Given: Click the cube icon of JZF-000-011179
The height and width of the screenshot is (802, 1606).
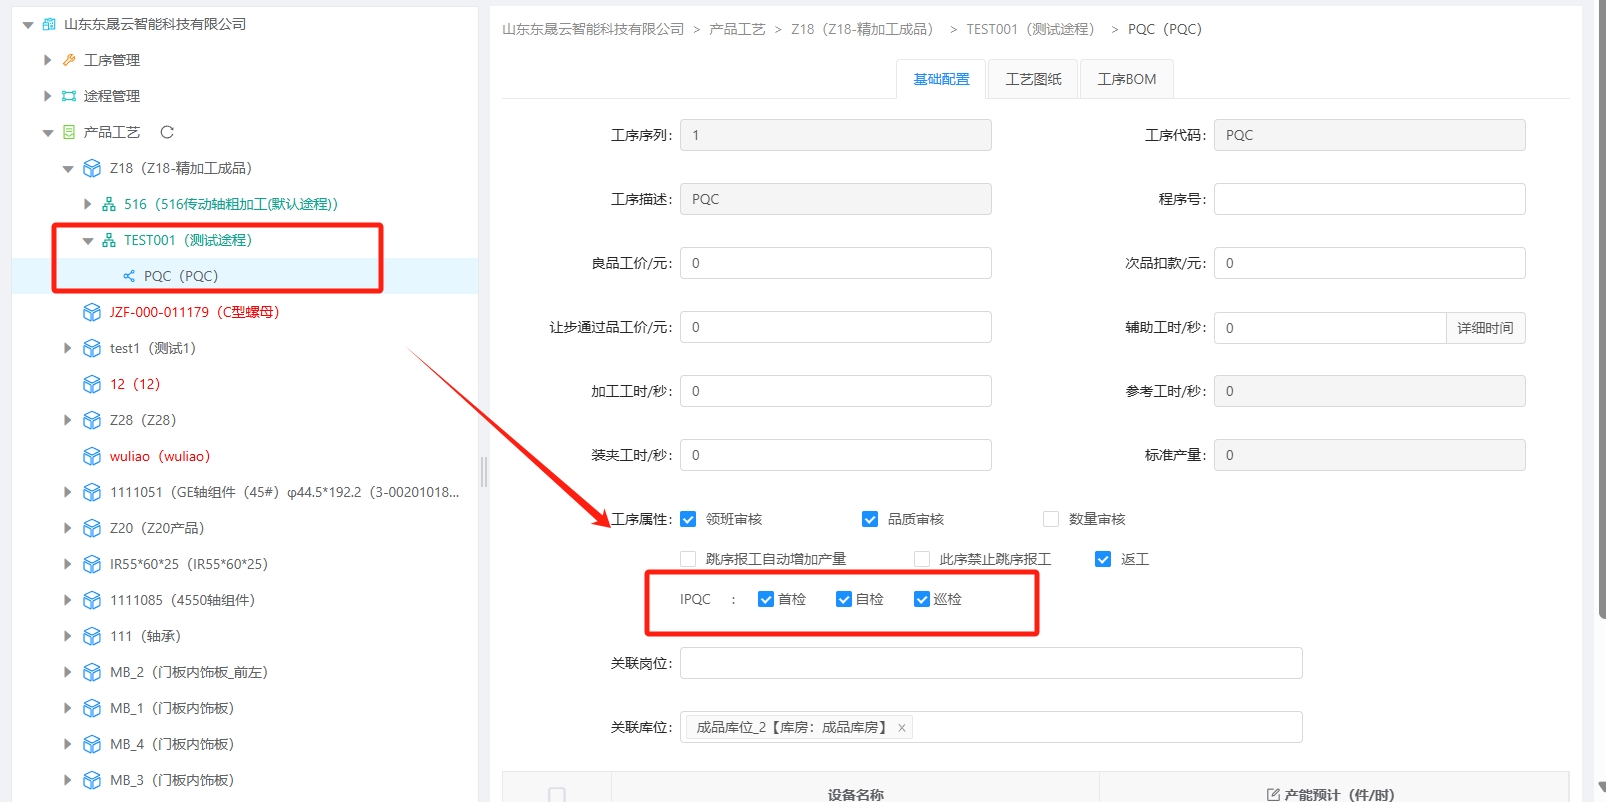Looking at the screenshot, I should [x=92, y=312].
